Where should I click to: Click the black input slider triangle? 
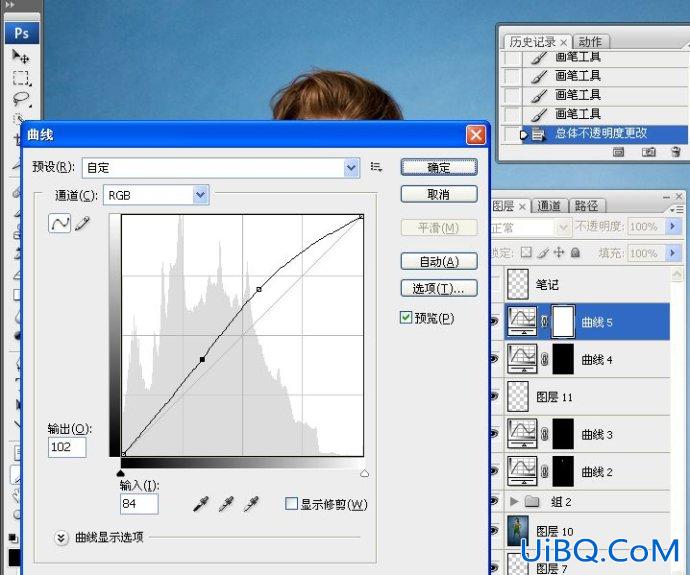pyautogui.click(x=121, y=473)
